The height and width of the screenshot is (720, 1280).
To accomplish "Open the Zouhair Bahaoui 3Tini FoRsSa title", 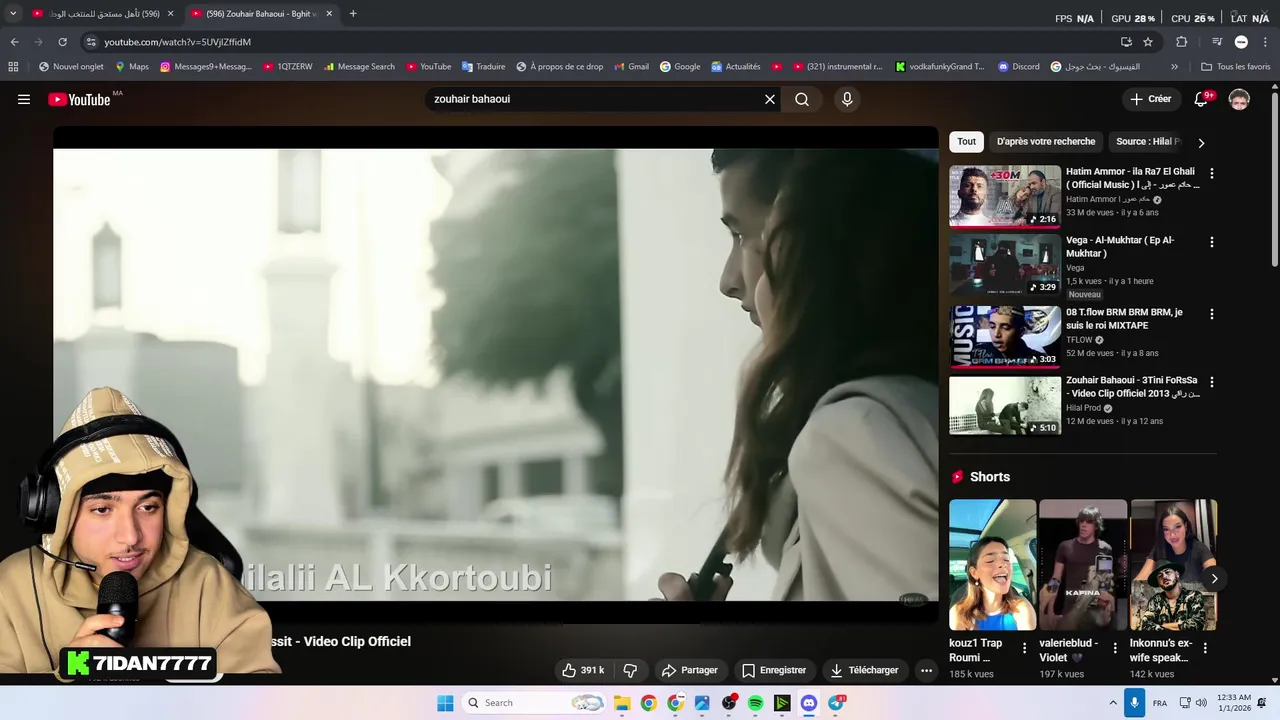I will click(x=1132, y=387).
